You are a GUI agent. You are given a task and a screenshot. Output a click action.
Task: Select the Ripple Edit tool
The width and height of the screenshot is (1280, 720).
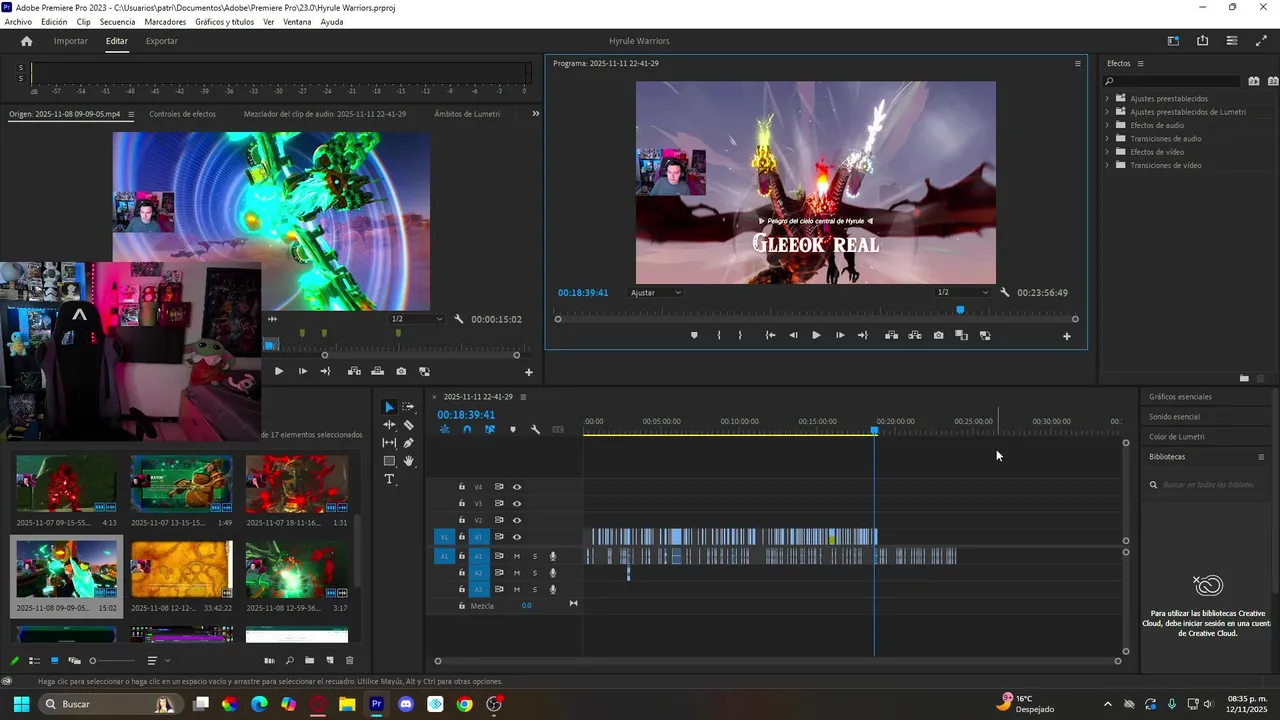pyautogui.click(x=389, y=425)
